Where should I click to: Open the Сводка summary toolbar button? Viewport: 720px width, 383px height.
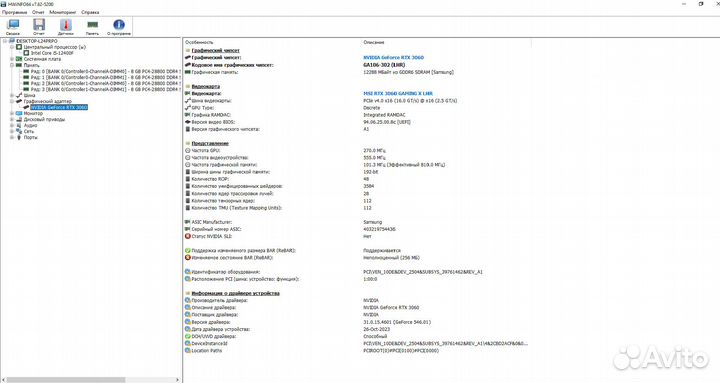[x=13, y=27]
